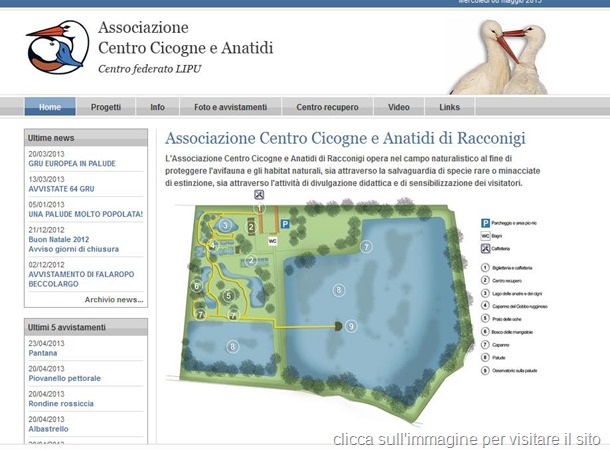The width and height of the screenshot is (610, 450).
Task: Open the Buon Natale 2012 news link
Action: 59,240
